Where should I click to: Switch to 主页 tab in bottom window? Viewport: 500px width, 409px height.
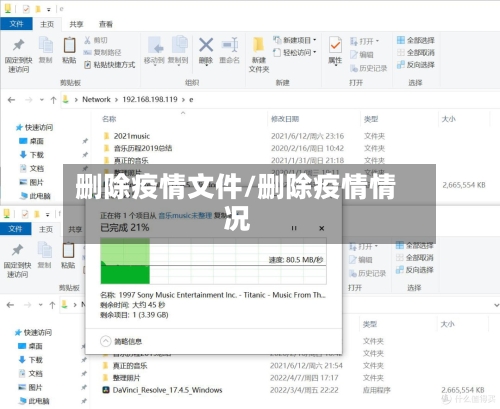[x=46, y=229]
